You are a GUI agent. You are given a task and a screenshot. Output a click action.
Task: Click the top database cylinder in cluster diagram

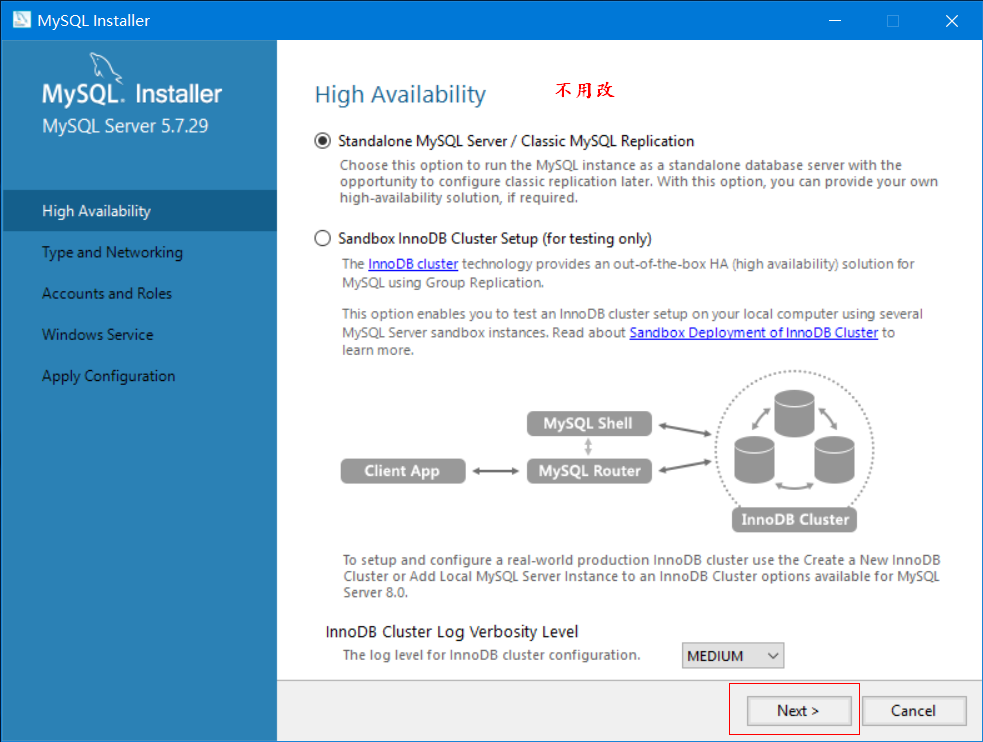coord(794,413)
